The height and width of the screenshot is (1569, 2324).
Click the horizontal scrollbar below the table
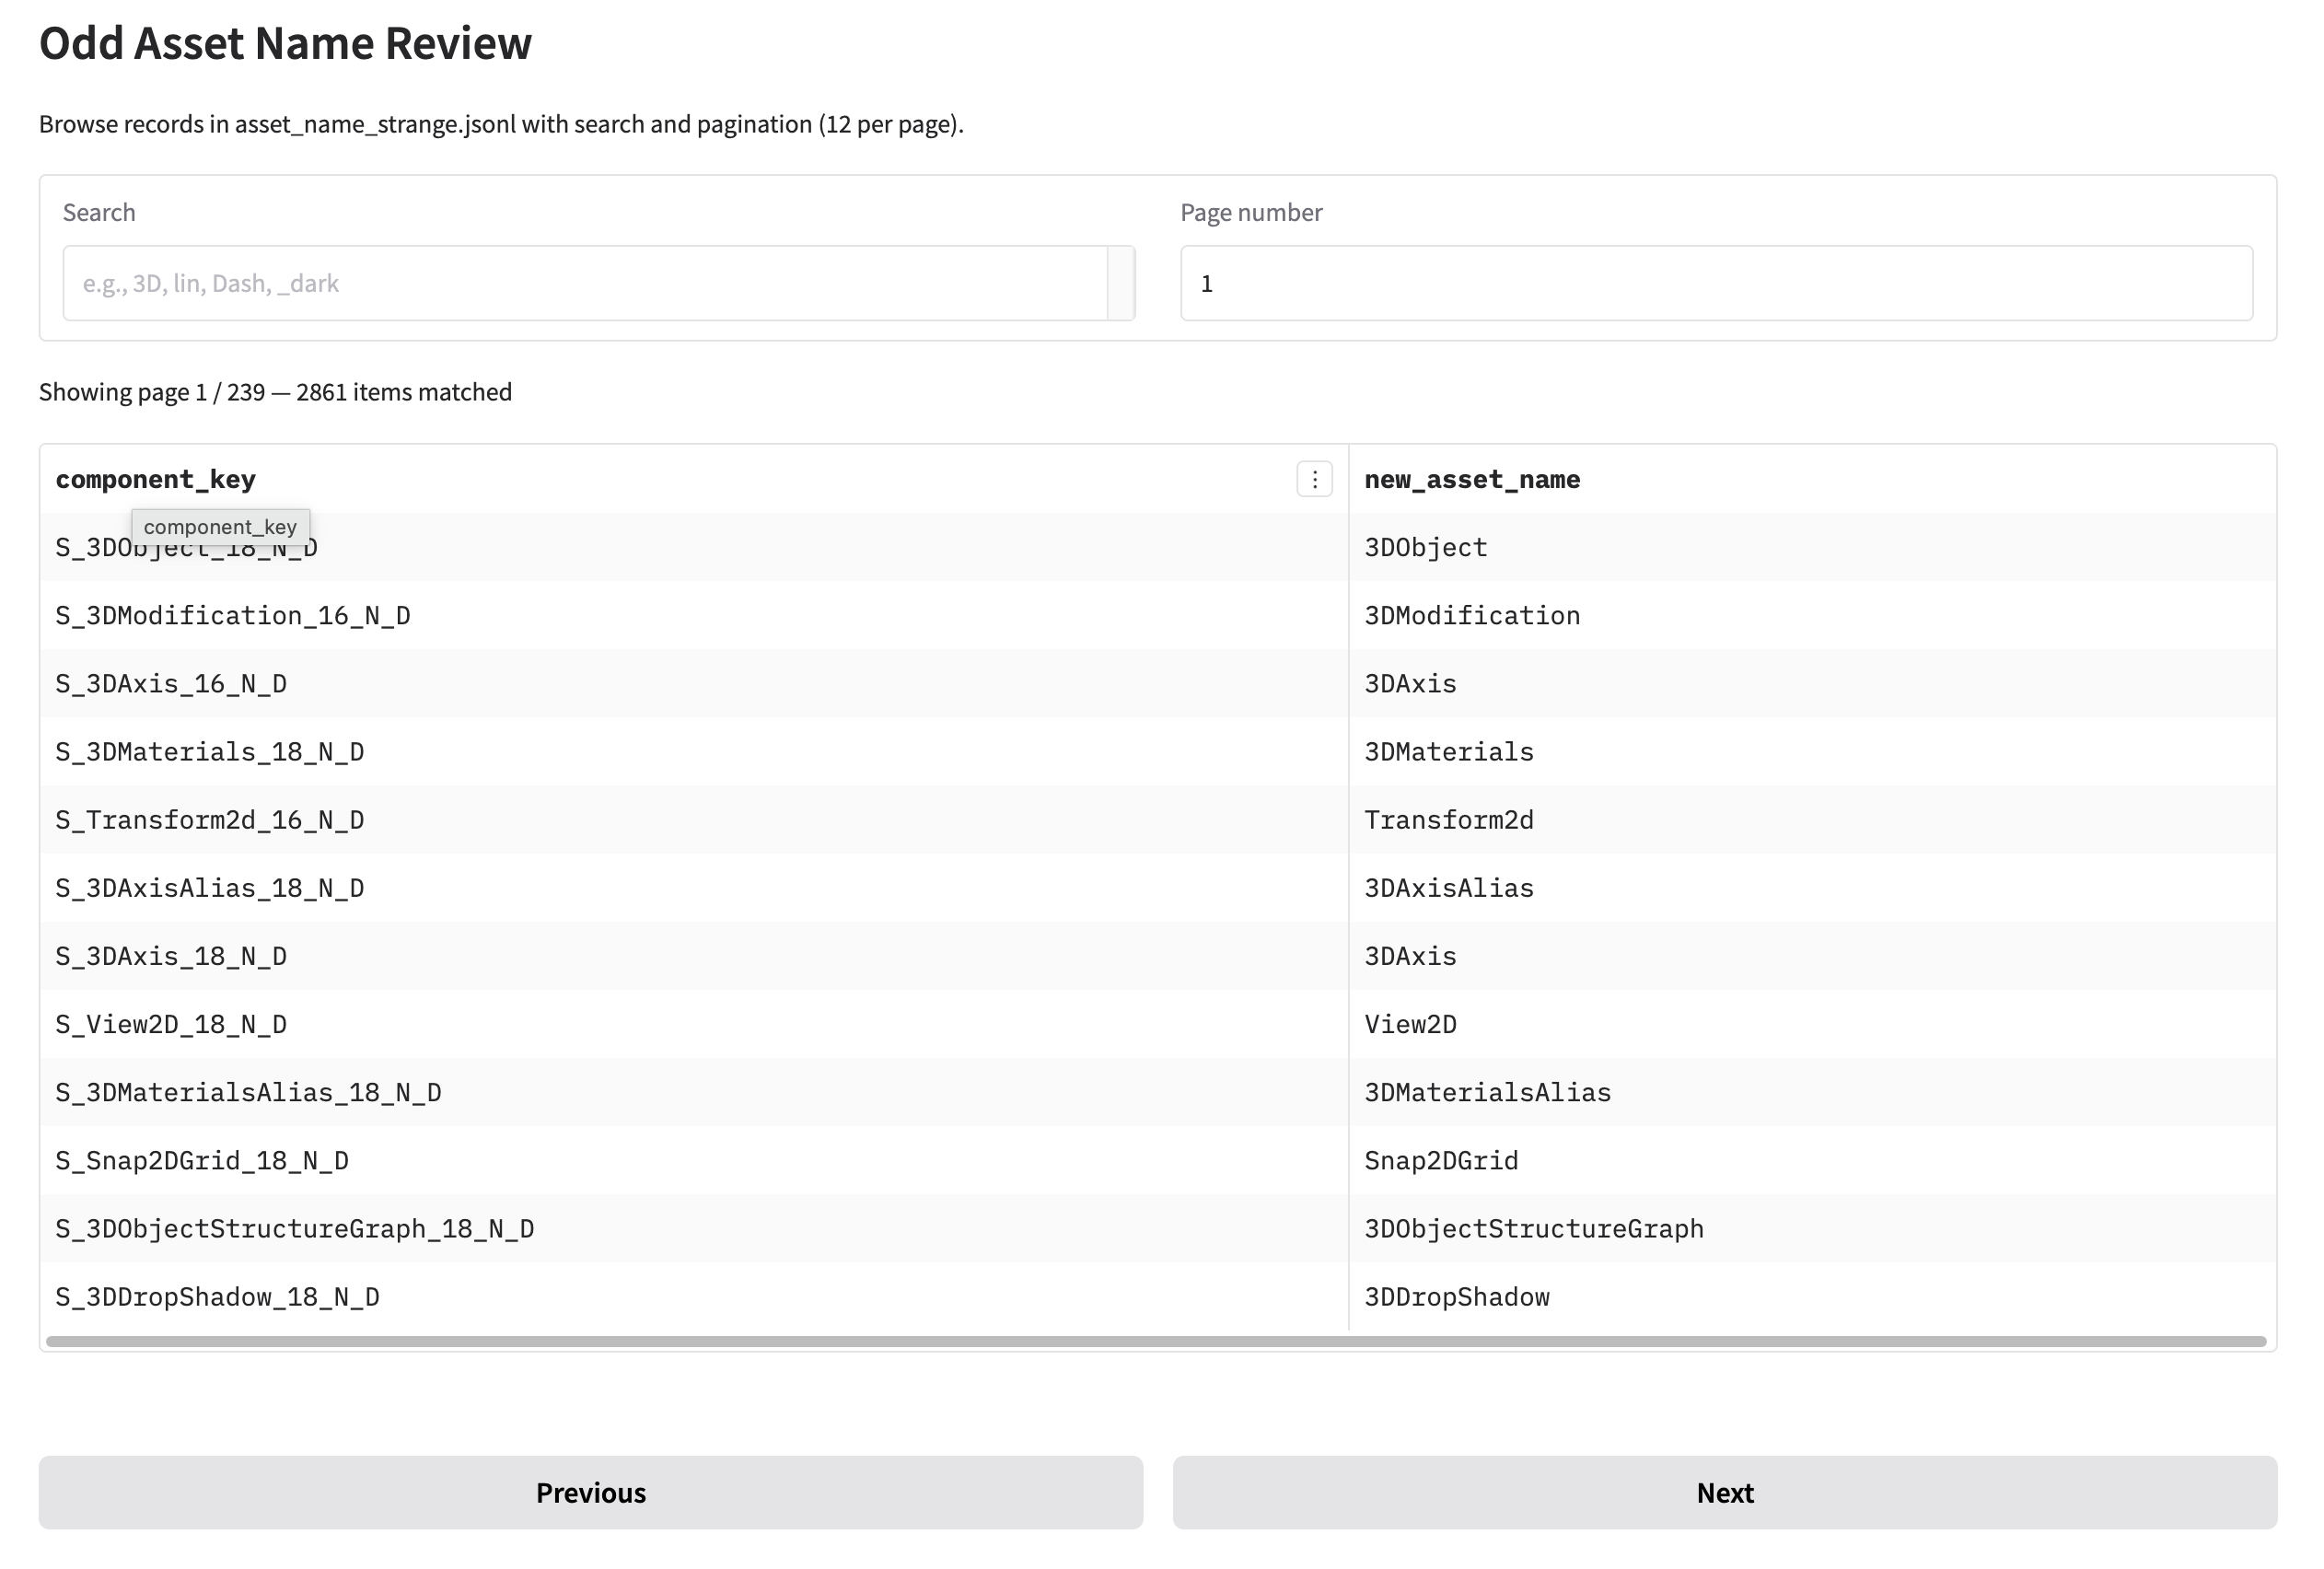(1160, 1338)
